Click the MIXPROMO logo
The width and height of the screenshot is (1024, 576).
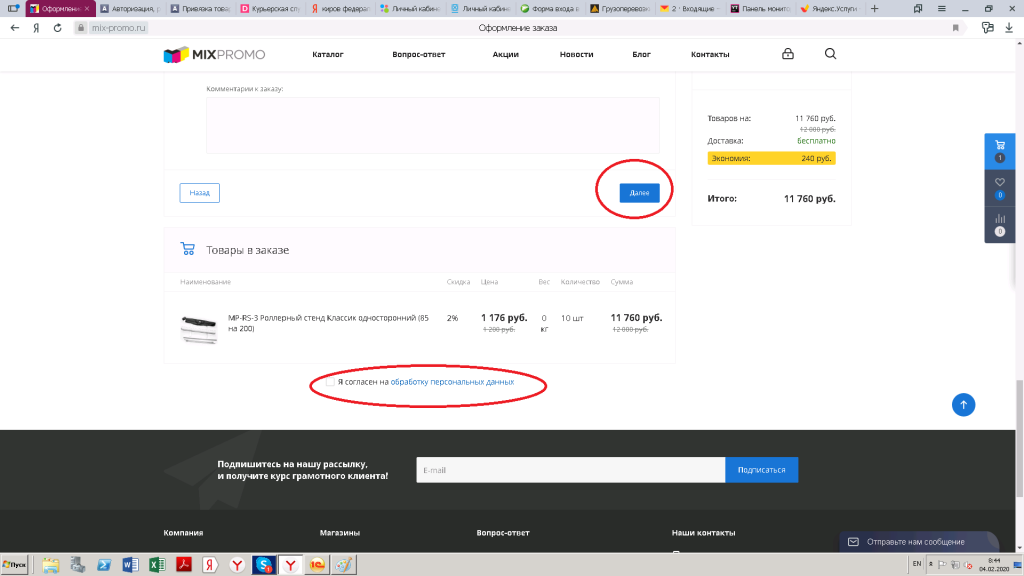214,54
